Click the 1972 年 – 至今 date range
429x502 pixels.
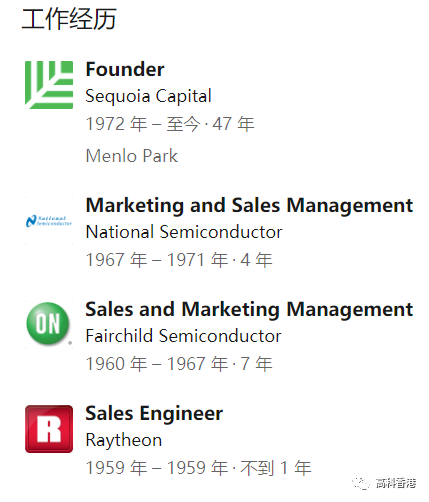[x=143, y=124]
